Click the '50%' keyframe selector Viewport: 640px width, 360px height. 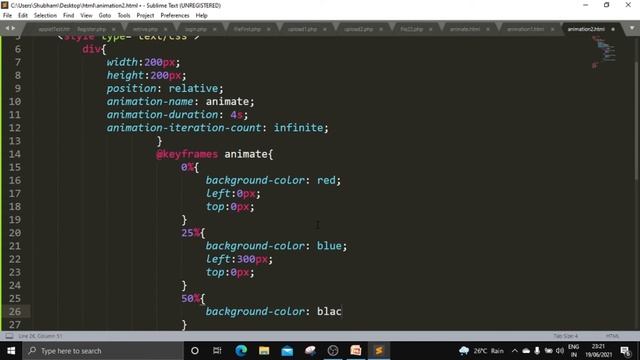click(x=191, y=298)
